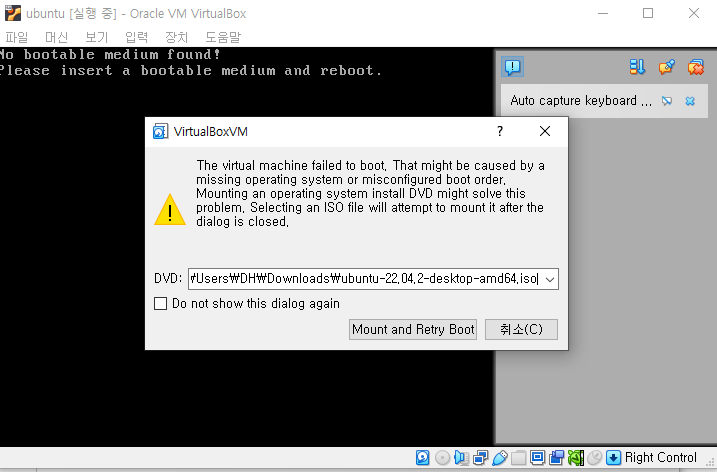Minimize the Oracle VM VirtualBox window

pyautogui.click(x=603, y=13)
